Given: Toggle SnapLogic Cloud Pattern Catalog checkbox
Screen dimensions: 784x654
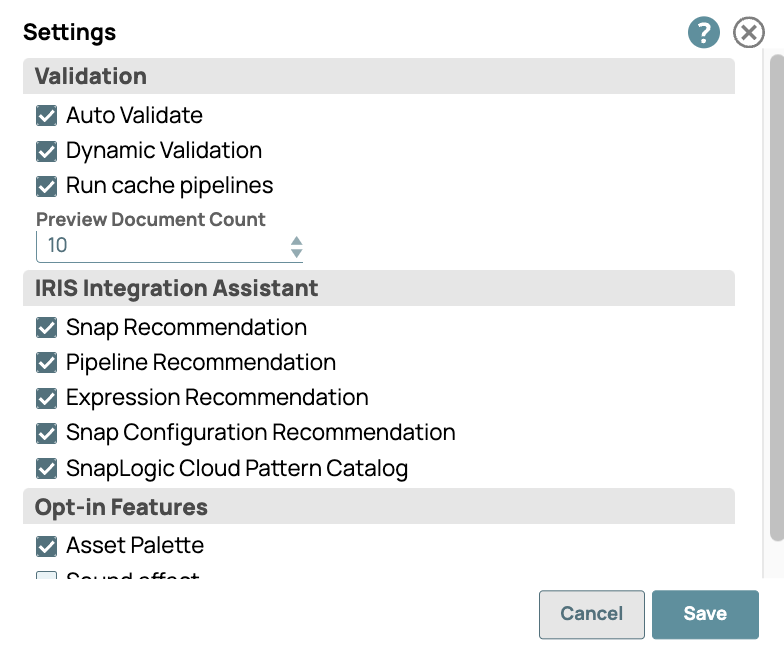Looking at the screenshot, I should coord(46,468).
